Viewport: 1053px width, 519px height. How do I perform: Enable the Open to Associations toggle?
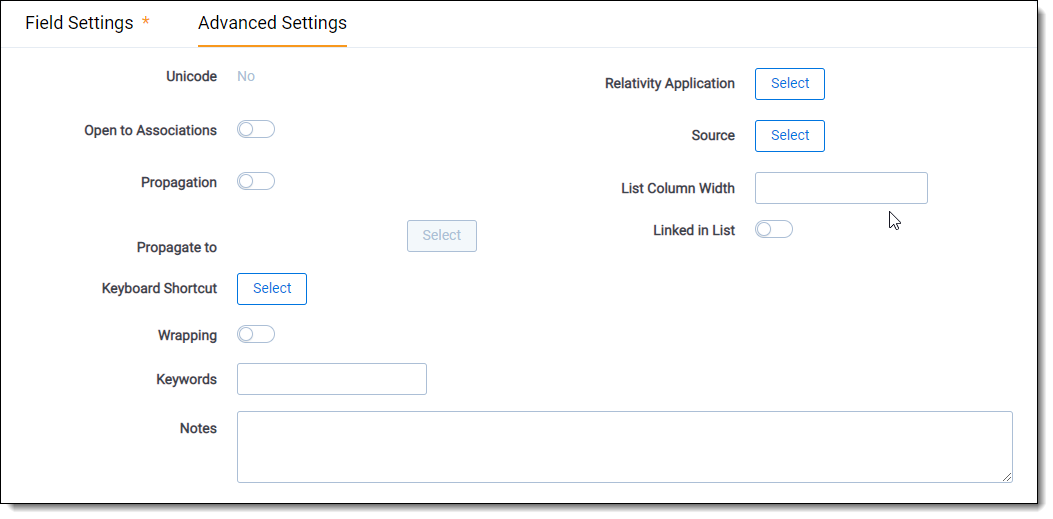pos(255,129)
